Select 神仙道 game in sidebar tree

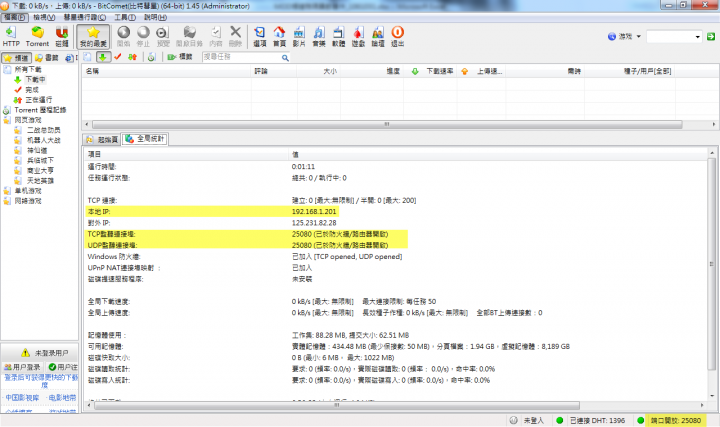point(37,150)
